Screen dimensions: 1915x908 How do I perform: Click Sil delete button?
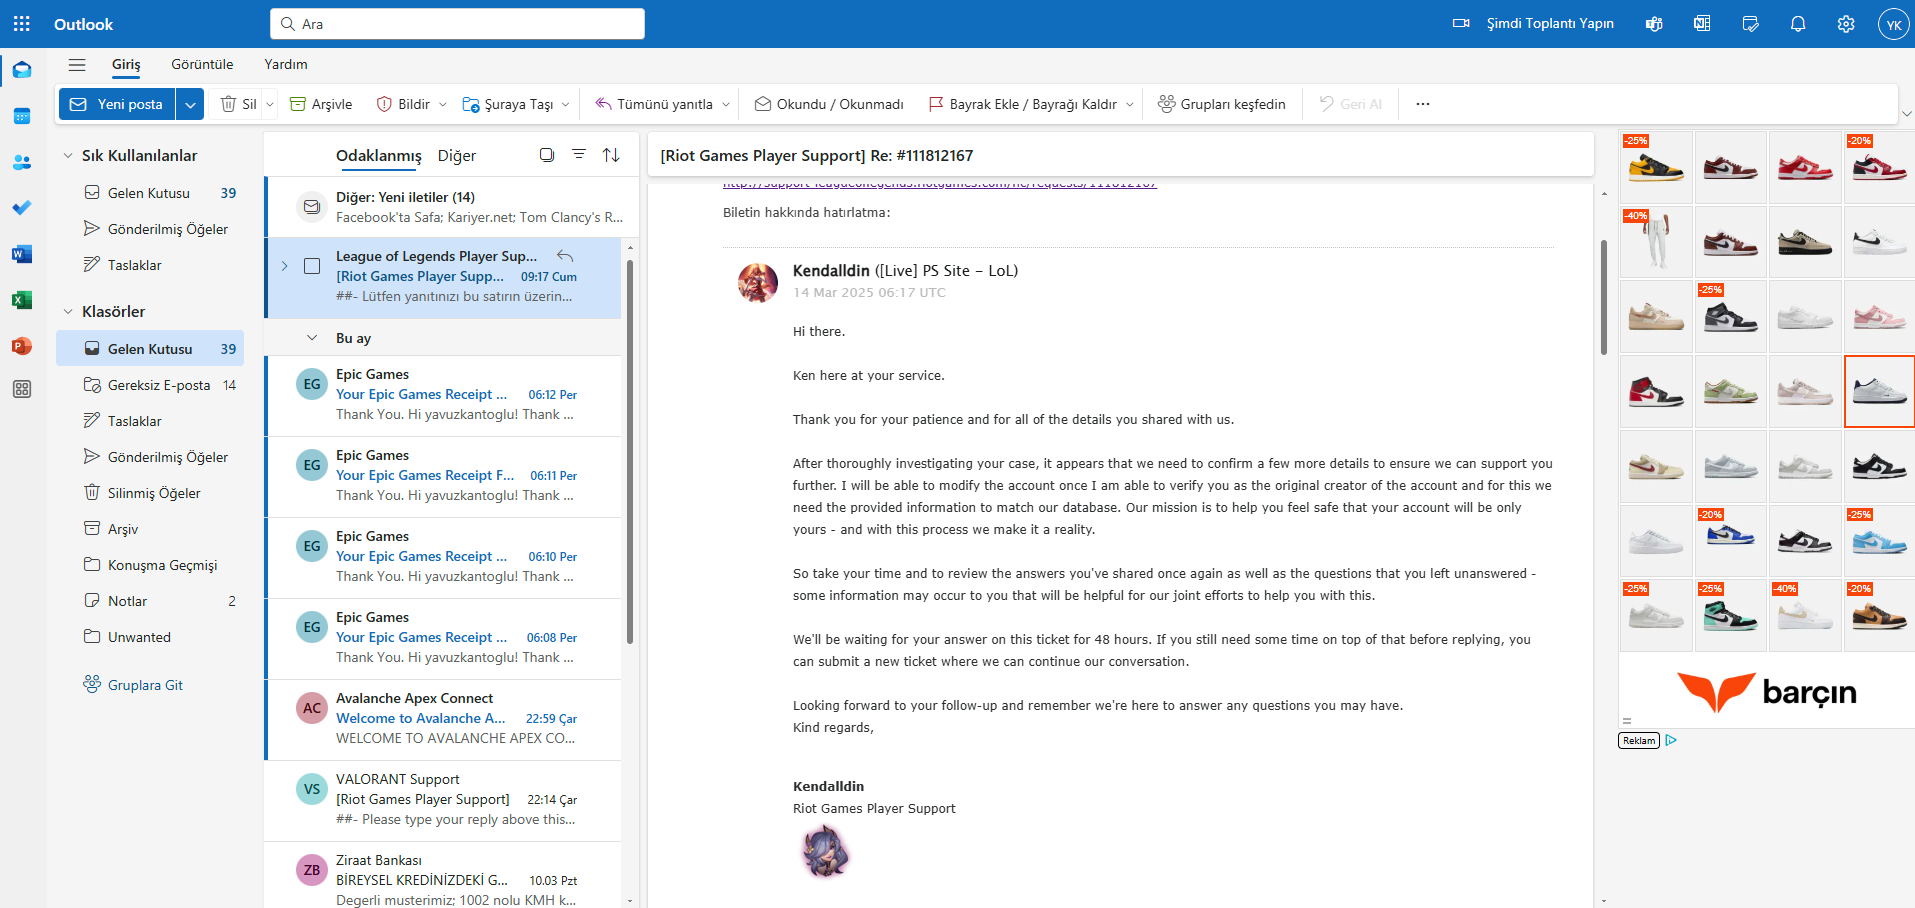click(x=238, y=104)
